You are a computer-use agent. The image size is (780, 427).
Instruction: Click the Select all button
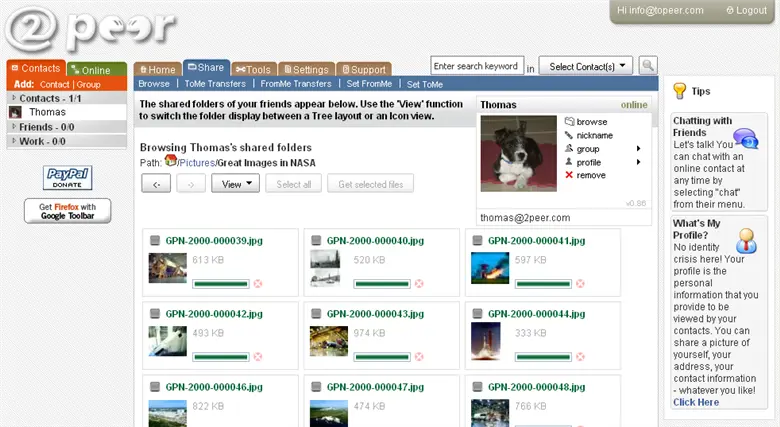click(293, 184)
